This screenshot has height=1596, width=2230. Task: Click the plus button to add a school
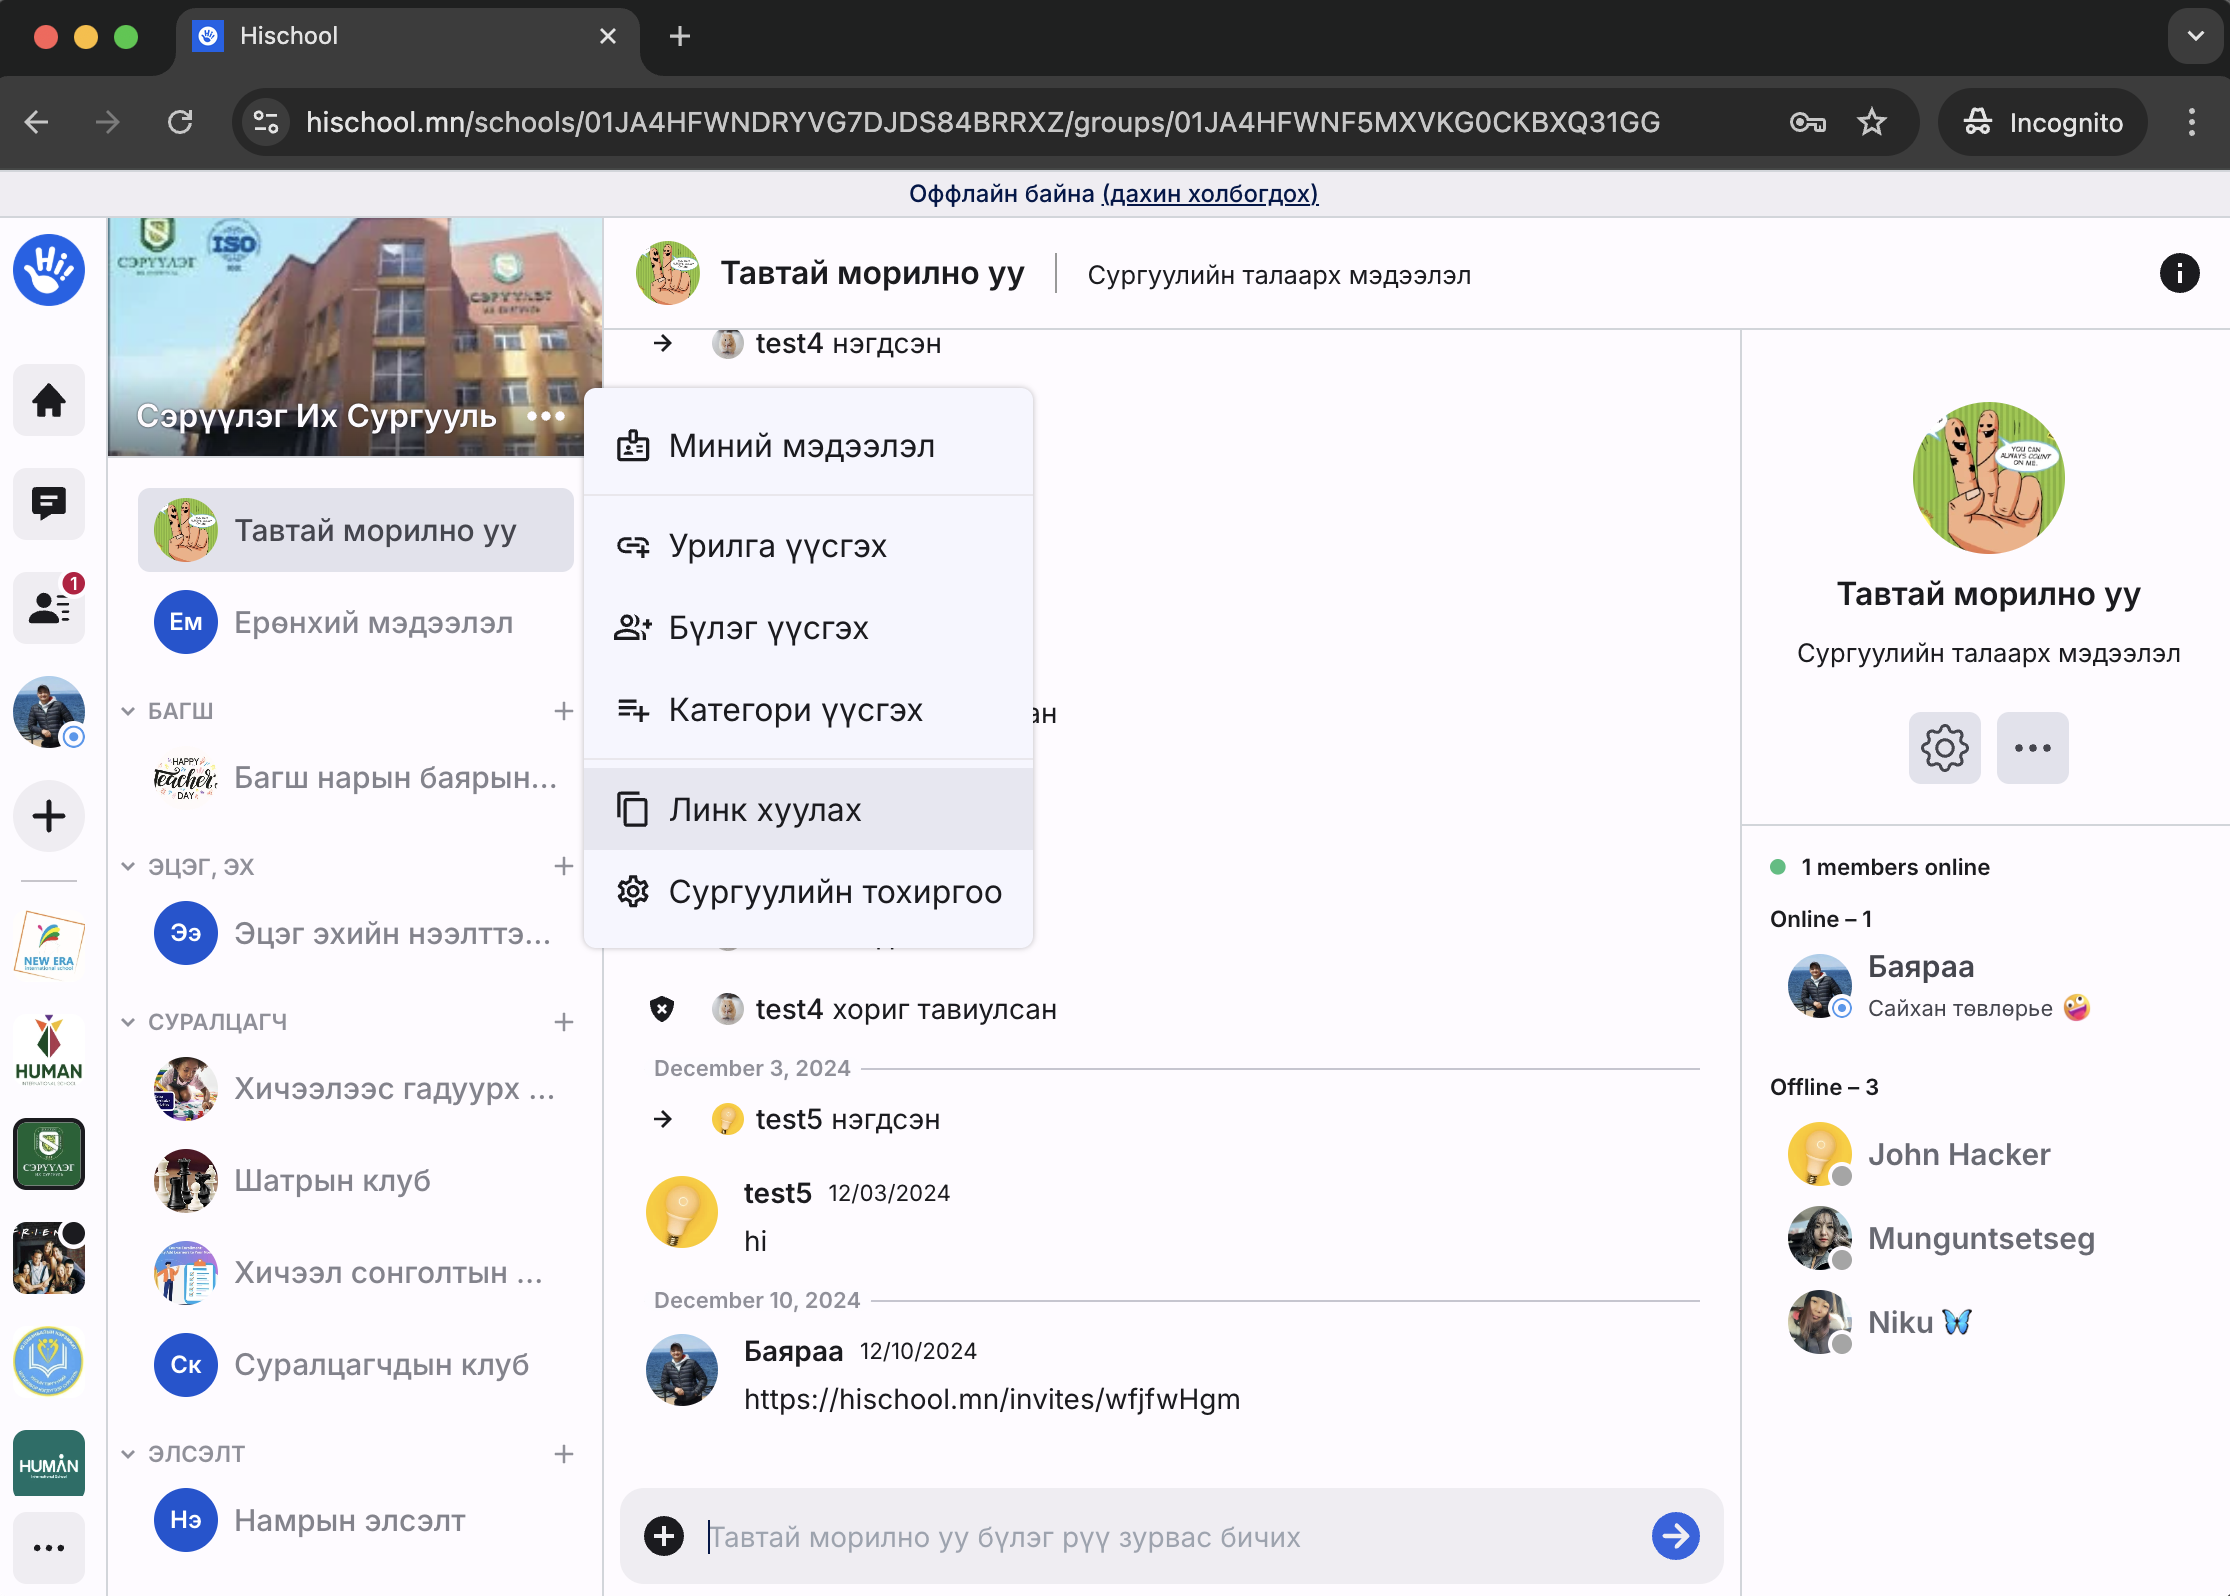click(48, 816)
